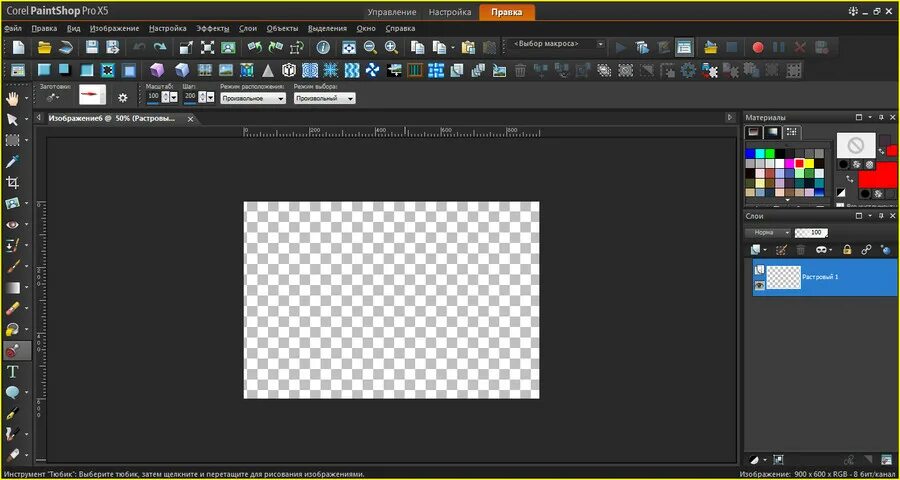The width and height of the screenshot is (900, 480).
Task: Open the Выделения menu
Action: pyautogui.click(x=327, y=28)
